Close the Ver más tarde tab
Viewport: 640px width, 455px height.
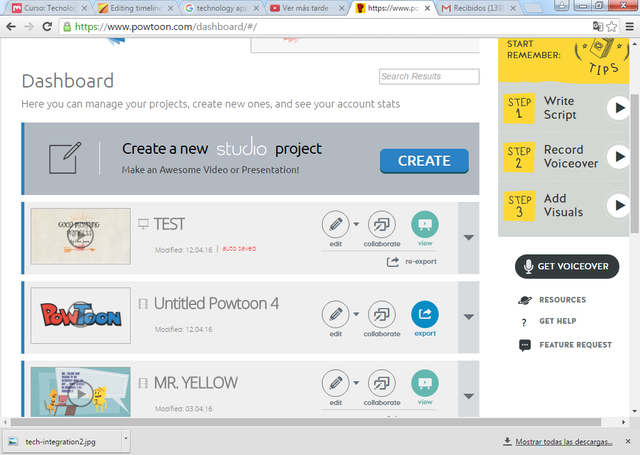[342, 8]
